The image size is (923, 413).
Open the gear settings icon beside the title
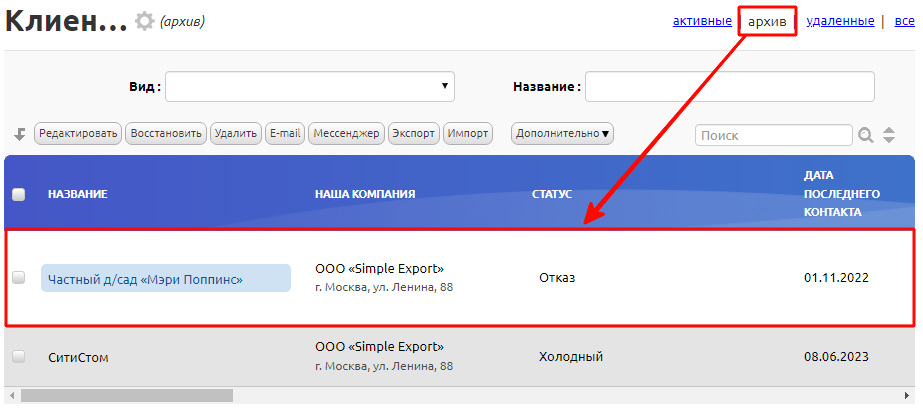[144, 22]
